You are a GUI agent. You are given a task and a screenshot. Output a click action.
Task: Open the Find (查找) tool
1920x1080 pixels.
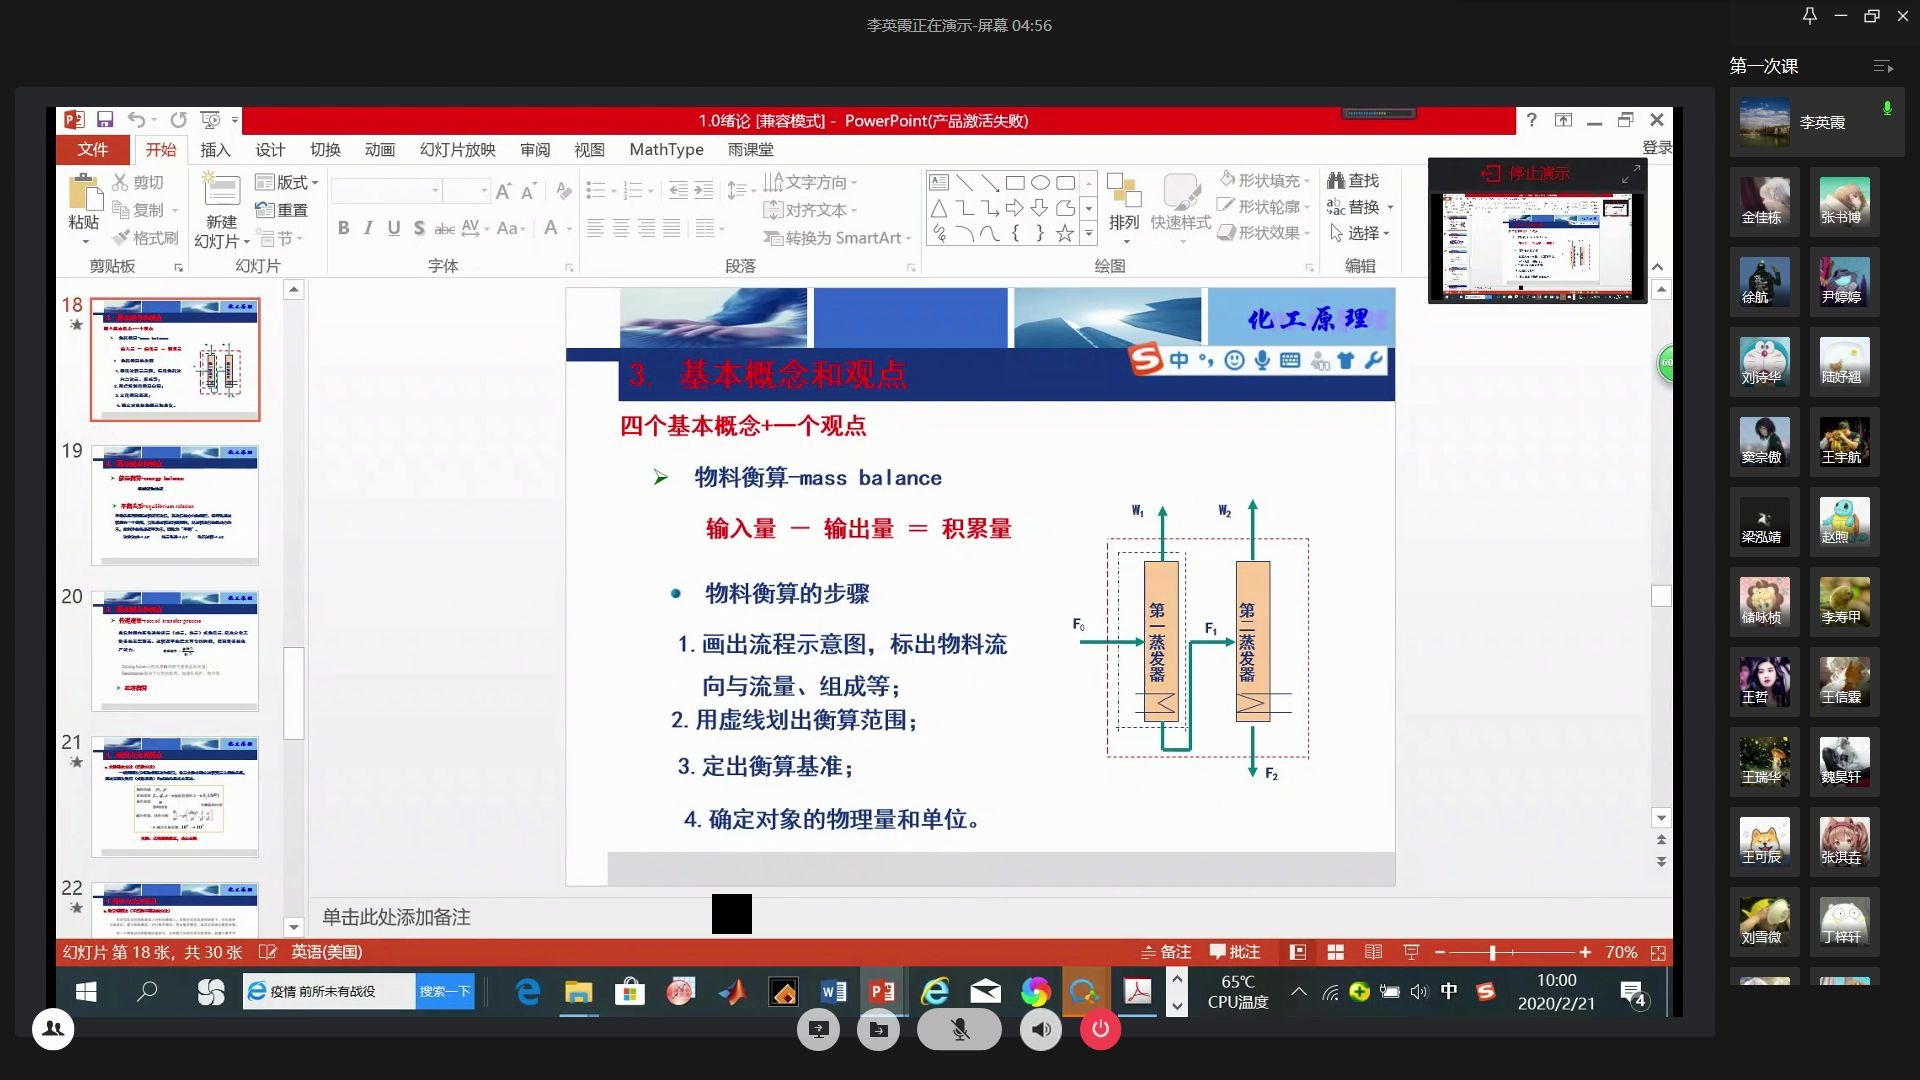[1355, 181]
